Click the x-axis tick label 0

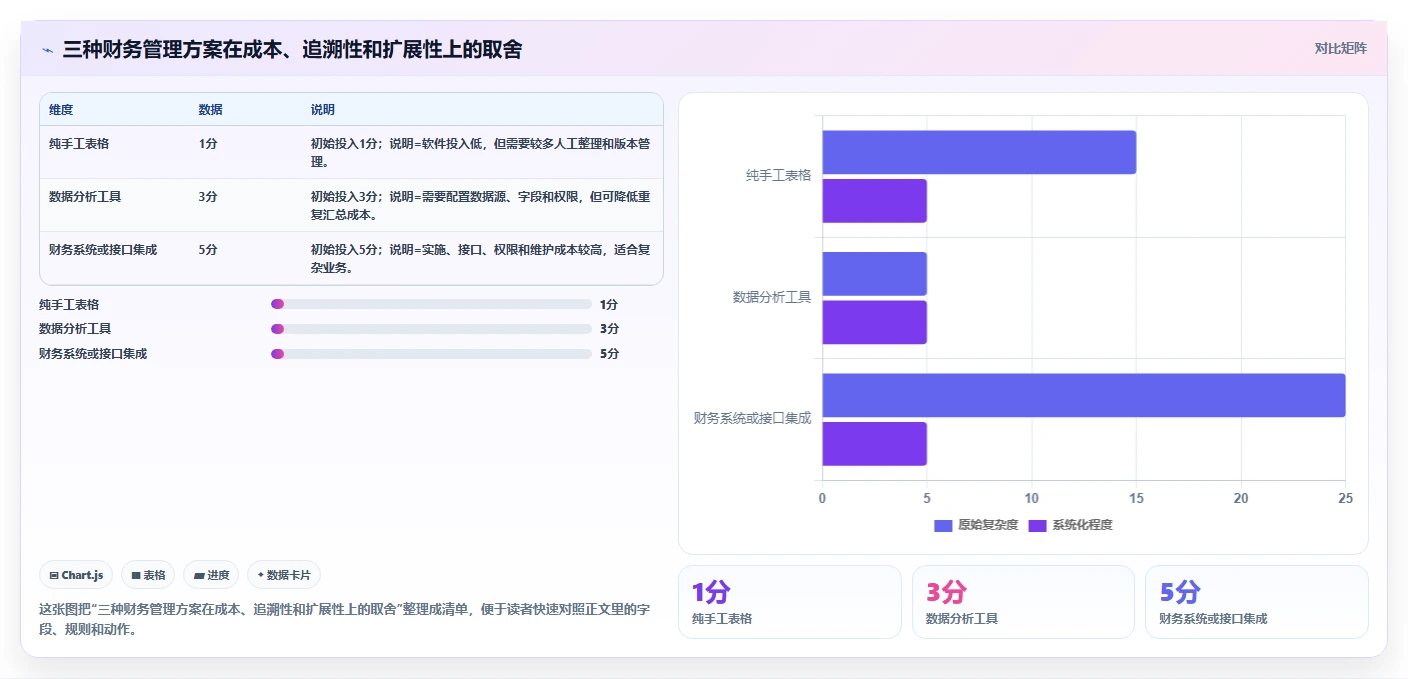pos(822,498)
